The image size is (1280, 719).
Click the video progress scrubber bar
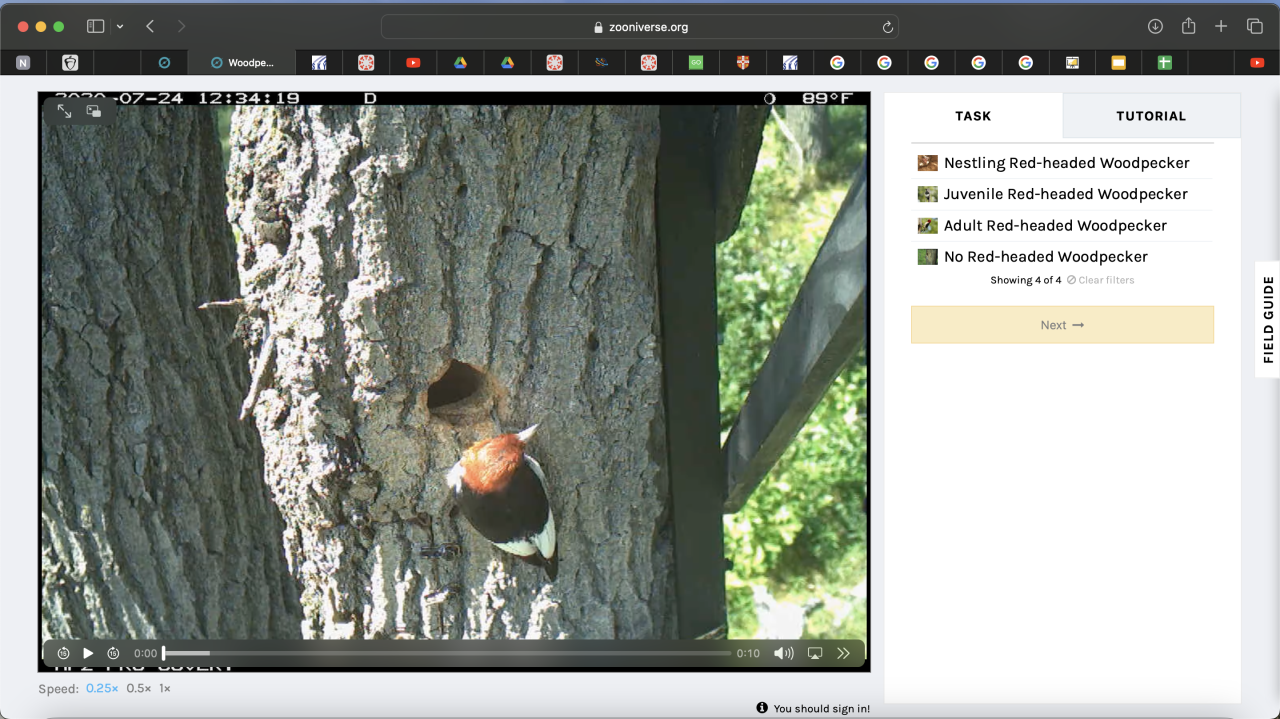click(446, 653)
